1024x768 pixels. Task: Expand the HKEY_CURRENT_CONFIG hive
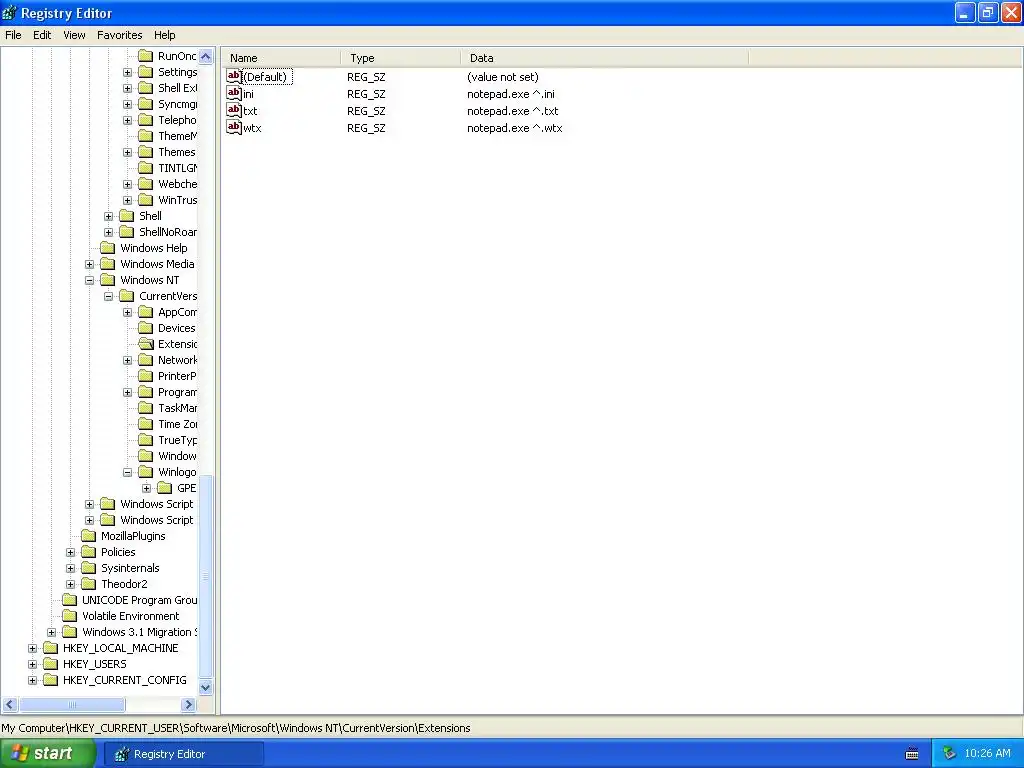tap(32, 680)
